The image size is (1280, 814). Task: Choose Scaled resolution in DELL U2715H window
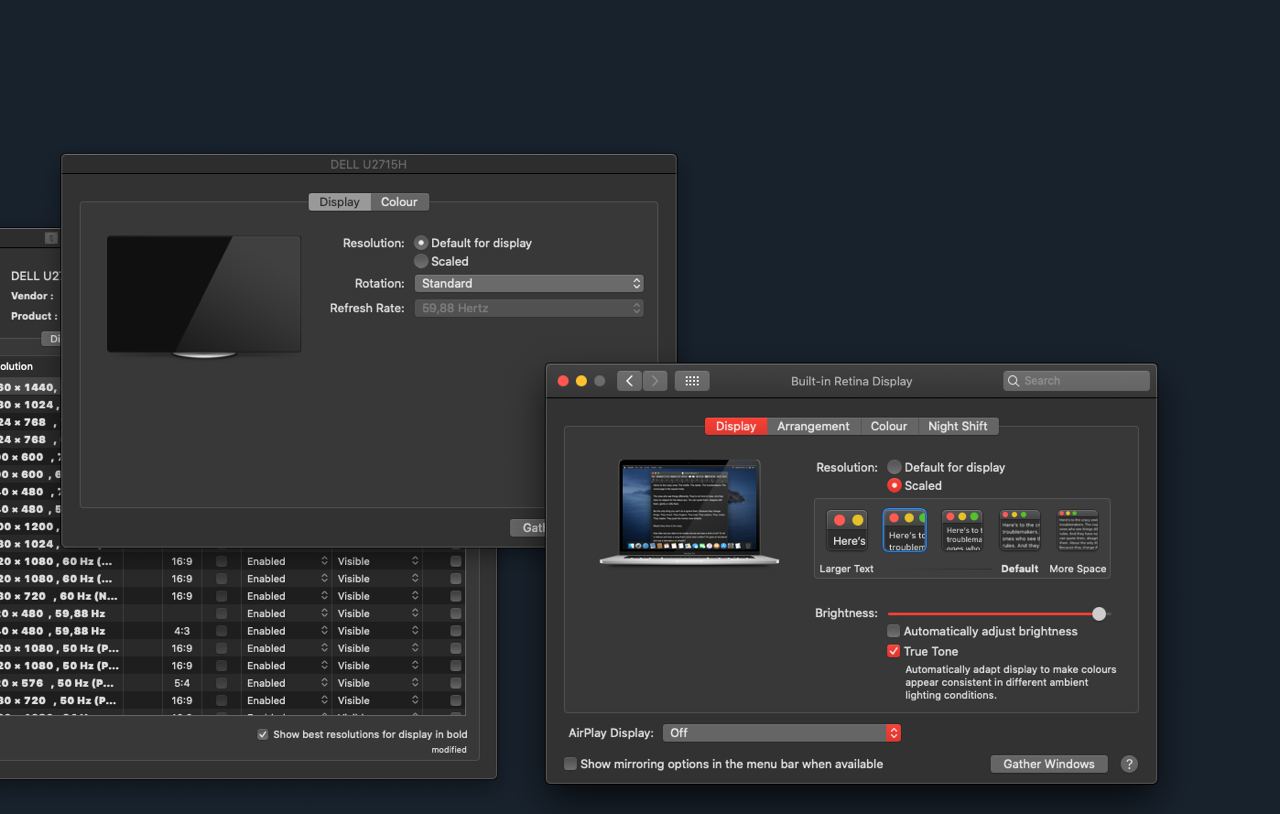pyautogui.click(x=421, y=261)
